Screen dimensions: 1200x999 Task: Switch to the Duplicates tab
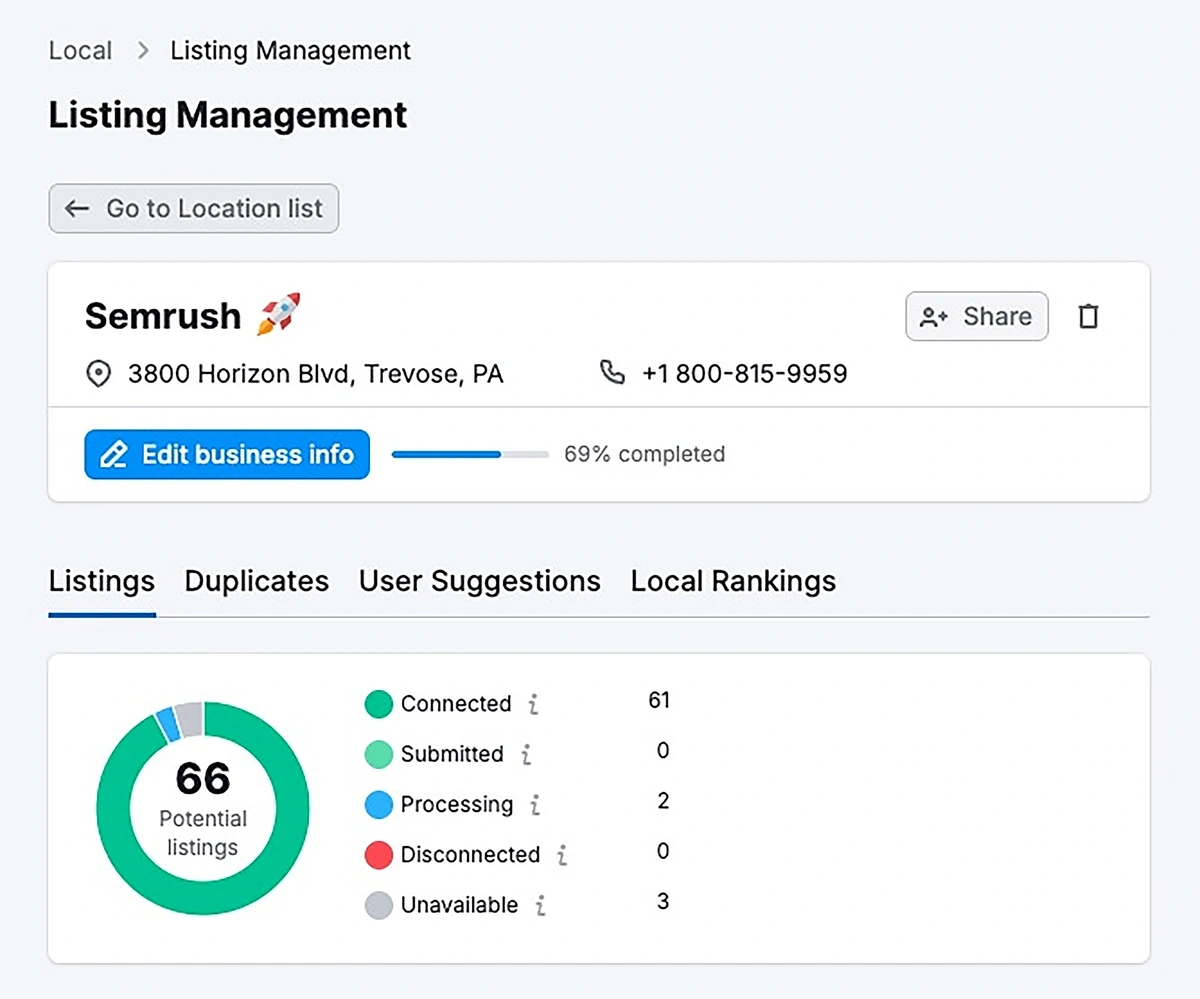257,582
